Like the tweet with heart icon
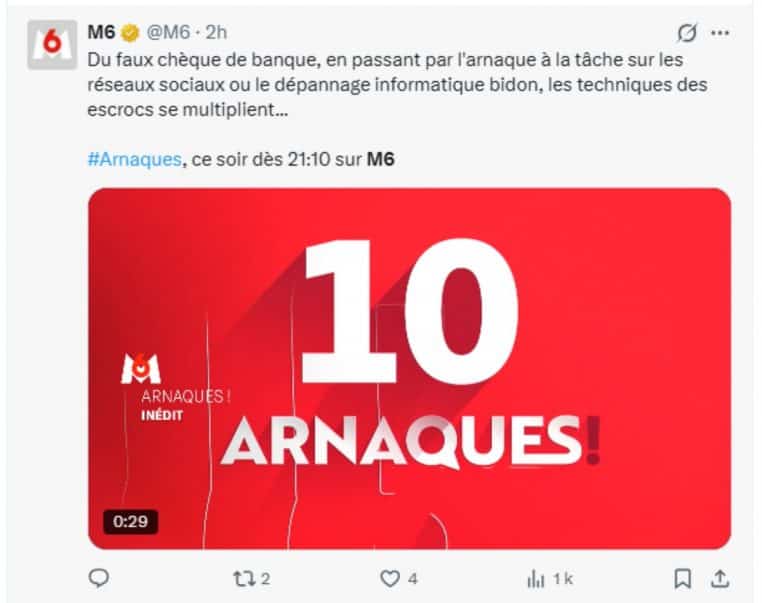 point(390,579)
